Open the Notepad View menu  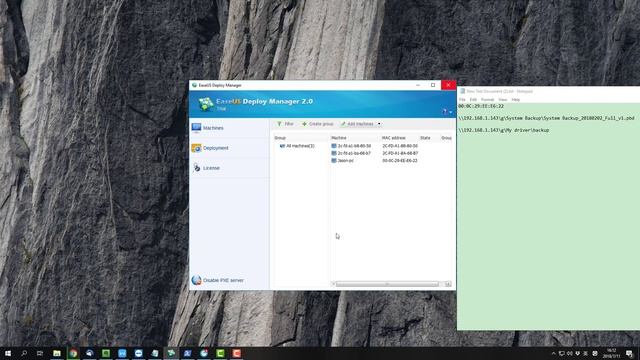[503, 100]
